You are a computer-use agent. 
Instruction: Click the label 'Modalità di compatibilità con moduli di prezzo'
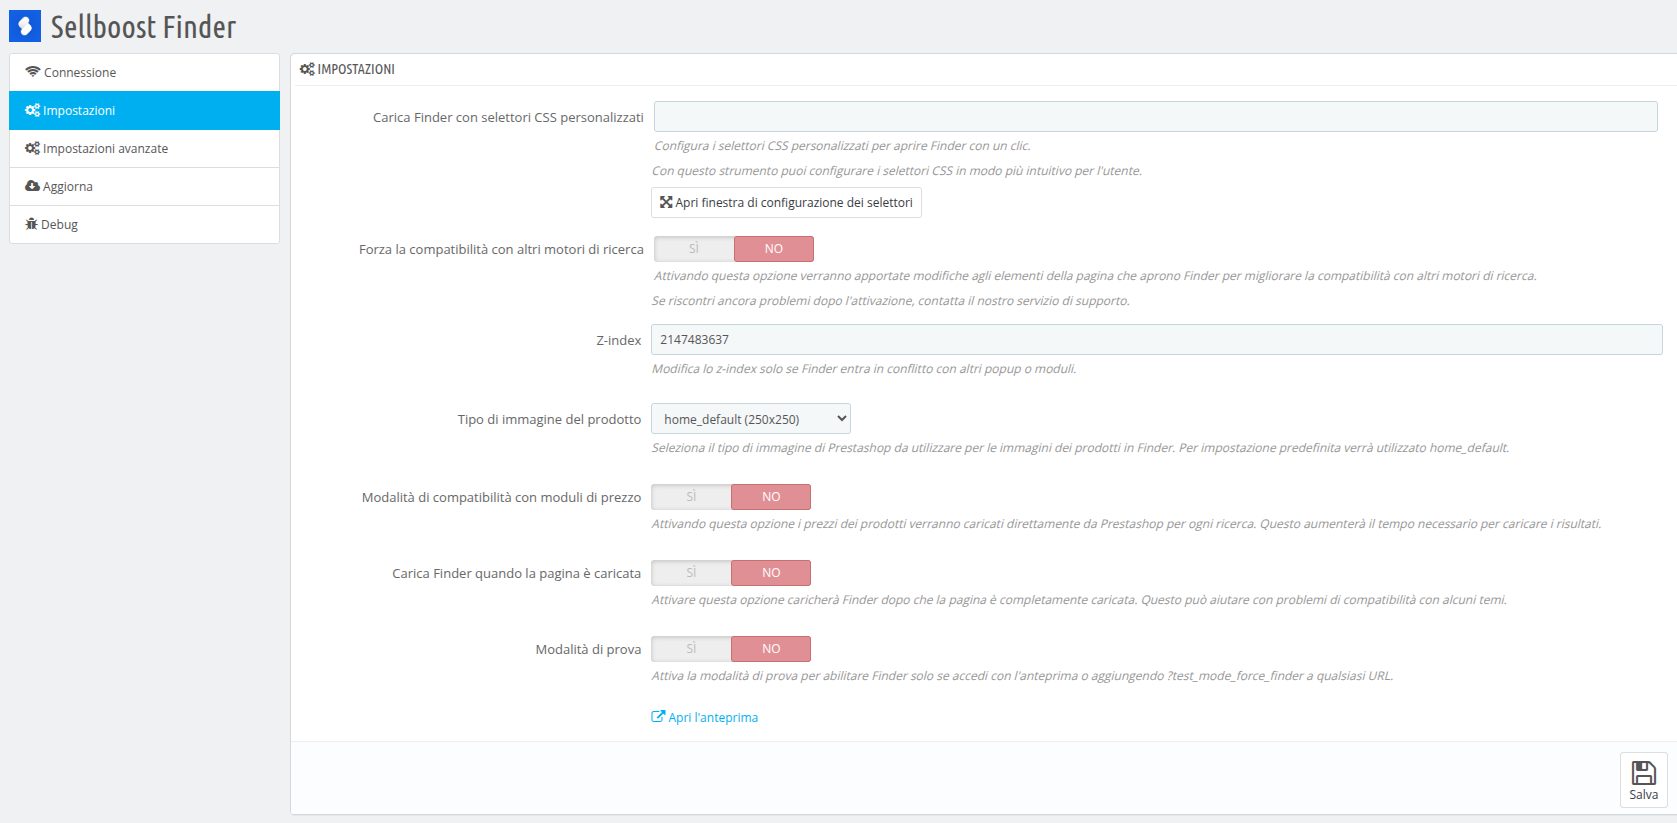(501, 497)
